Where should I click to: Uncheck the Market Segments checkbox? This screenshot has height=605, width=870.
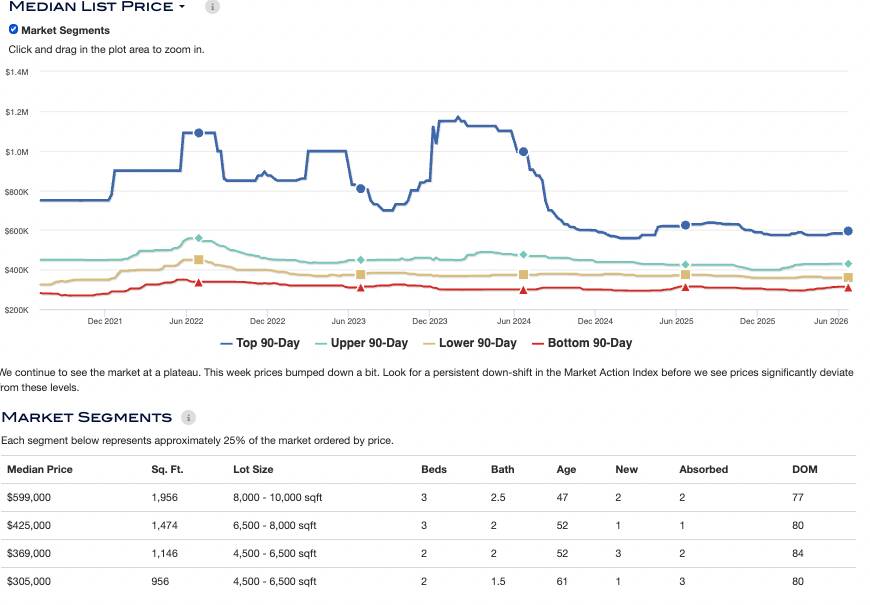click(x=13, y=29)
